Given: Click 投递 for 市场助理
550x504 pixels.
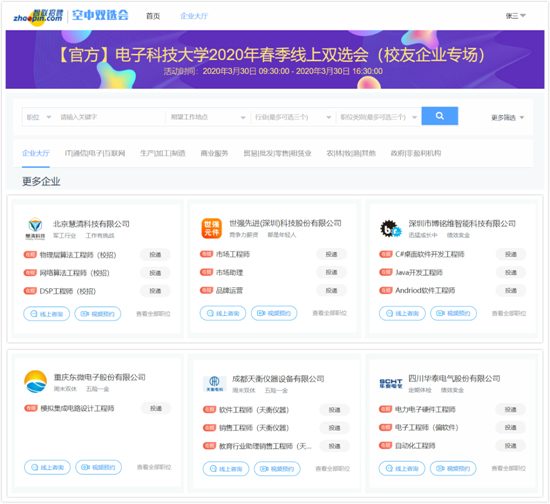Looking at the screenshot, I should point(331,272).
